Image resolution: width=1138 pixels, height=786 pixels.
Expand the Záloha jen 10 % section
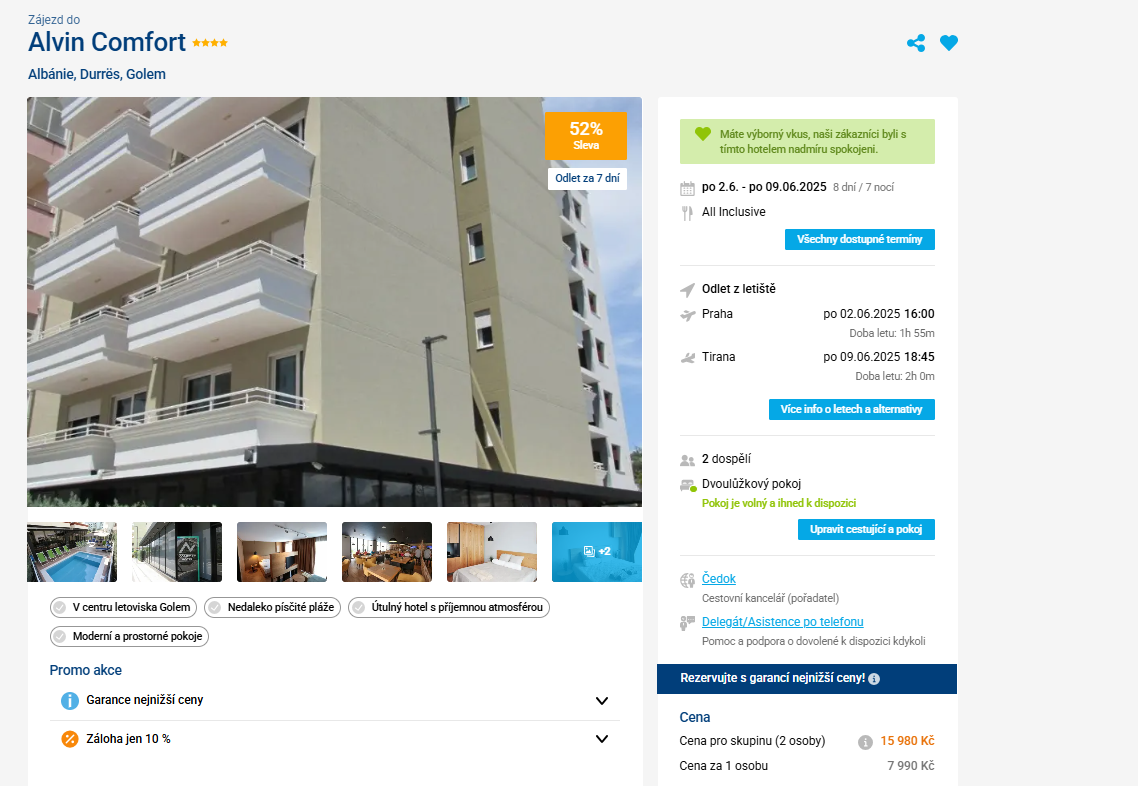tap(602, 739)
